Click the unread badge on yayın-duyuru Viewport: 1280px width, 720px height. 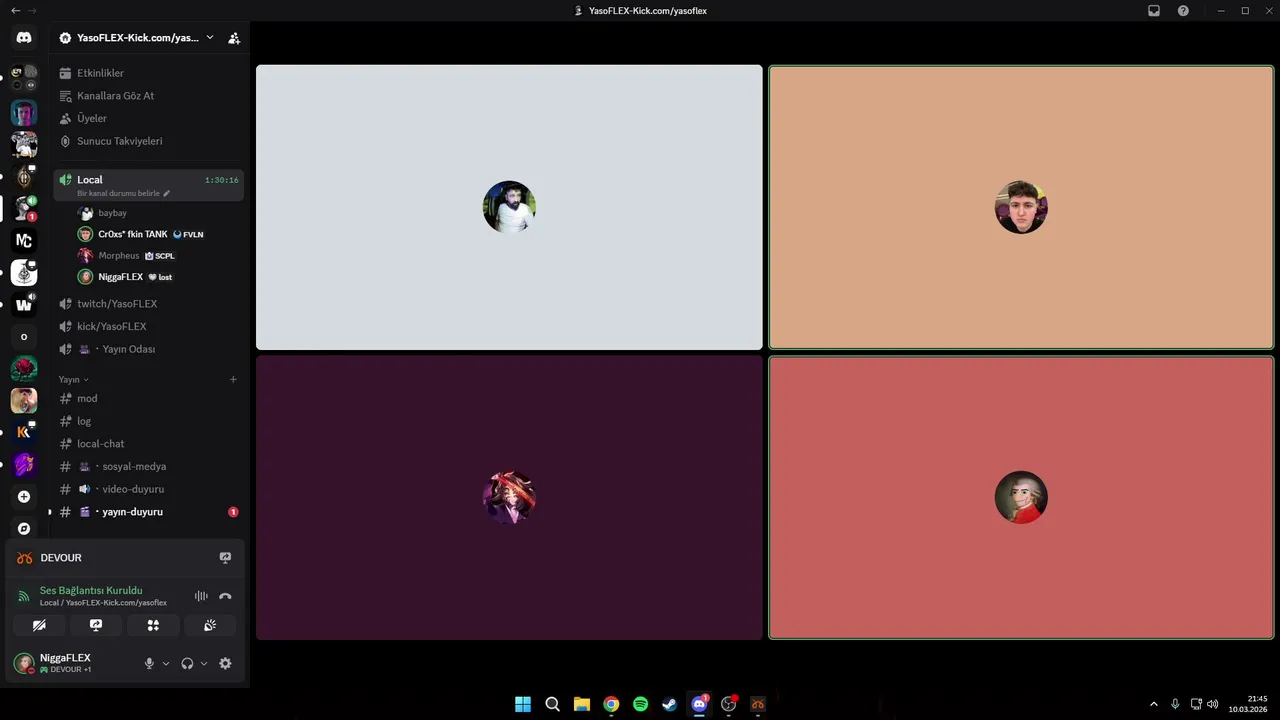coord(233,512)
